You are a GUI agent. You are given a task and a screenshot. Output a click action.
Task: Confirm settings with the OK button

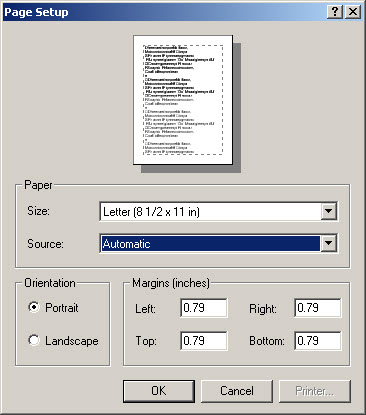pos(159,391)
